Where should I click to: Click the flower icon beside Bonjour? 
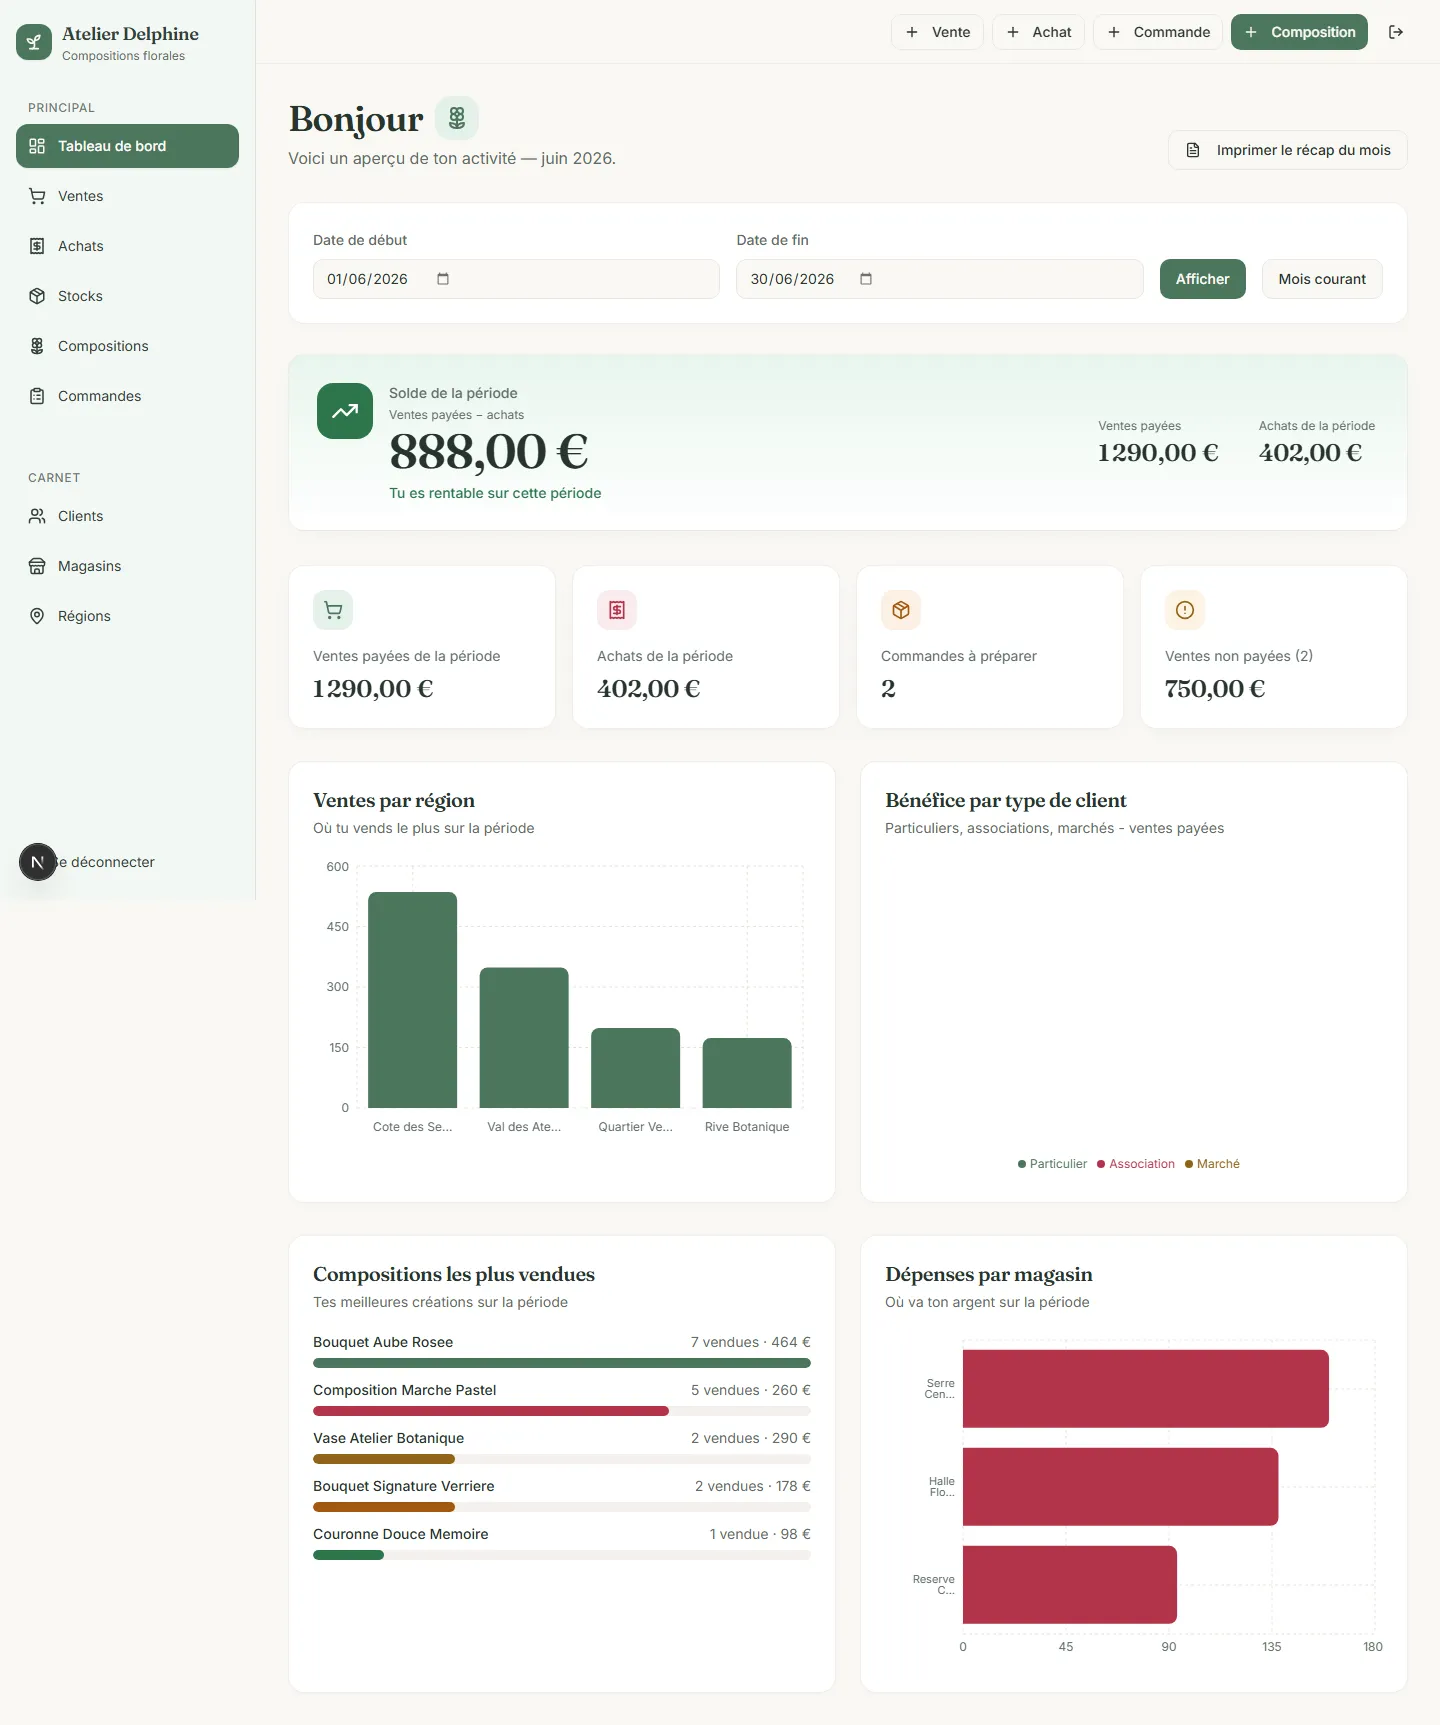point(457,118)
